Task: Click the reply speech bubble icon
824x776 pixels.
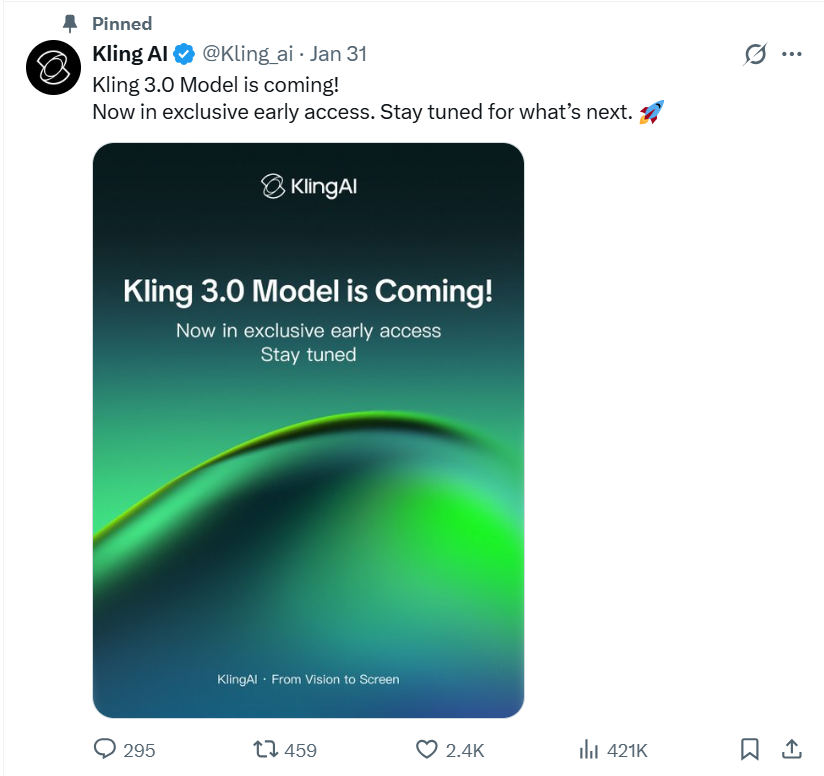Action: (x=105, y=749)
